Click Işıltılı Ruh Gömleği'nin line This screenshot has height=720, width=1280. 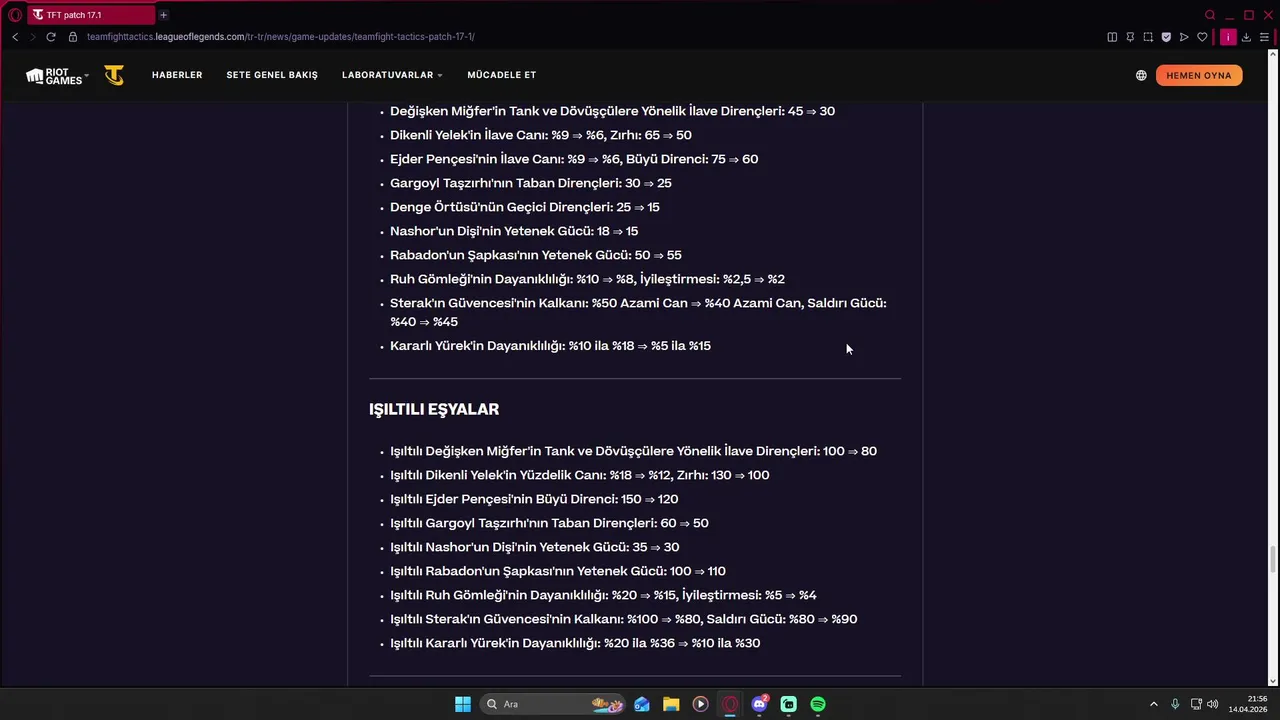point(603,595)
